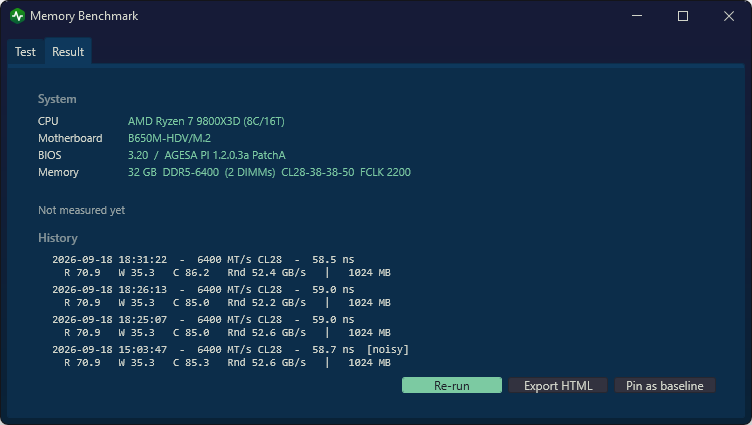Select history entry 2026-09-18 18:25:07
Image resolution: width=752 pixels, height=425 pixels.
(222, 326)
